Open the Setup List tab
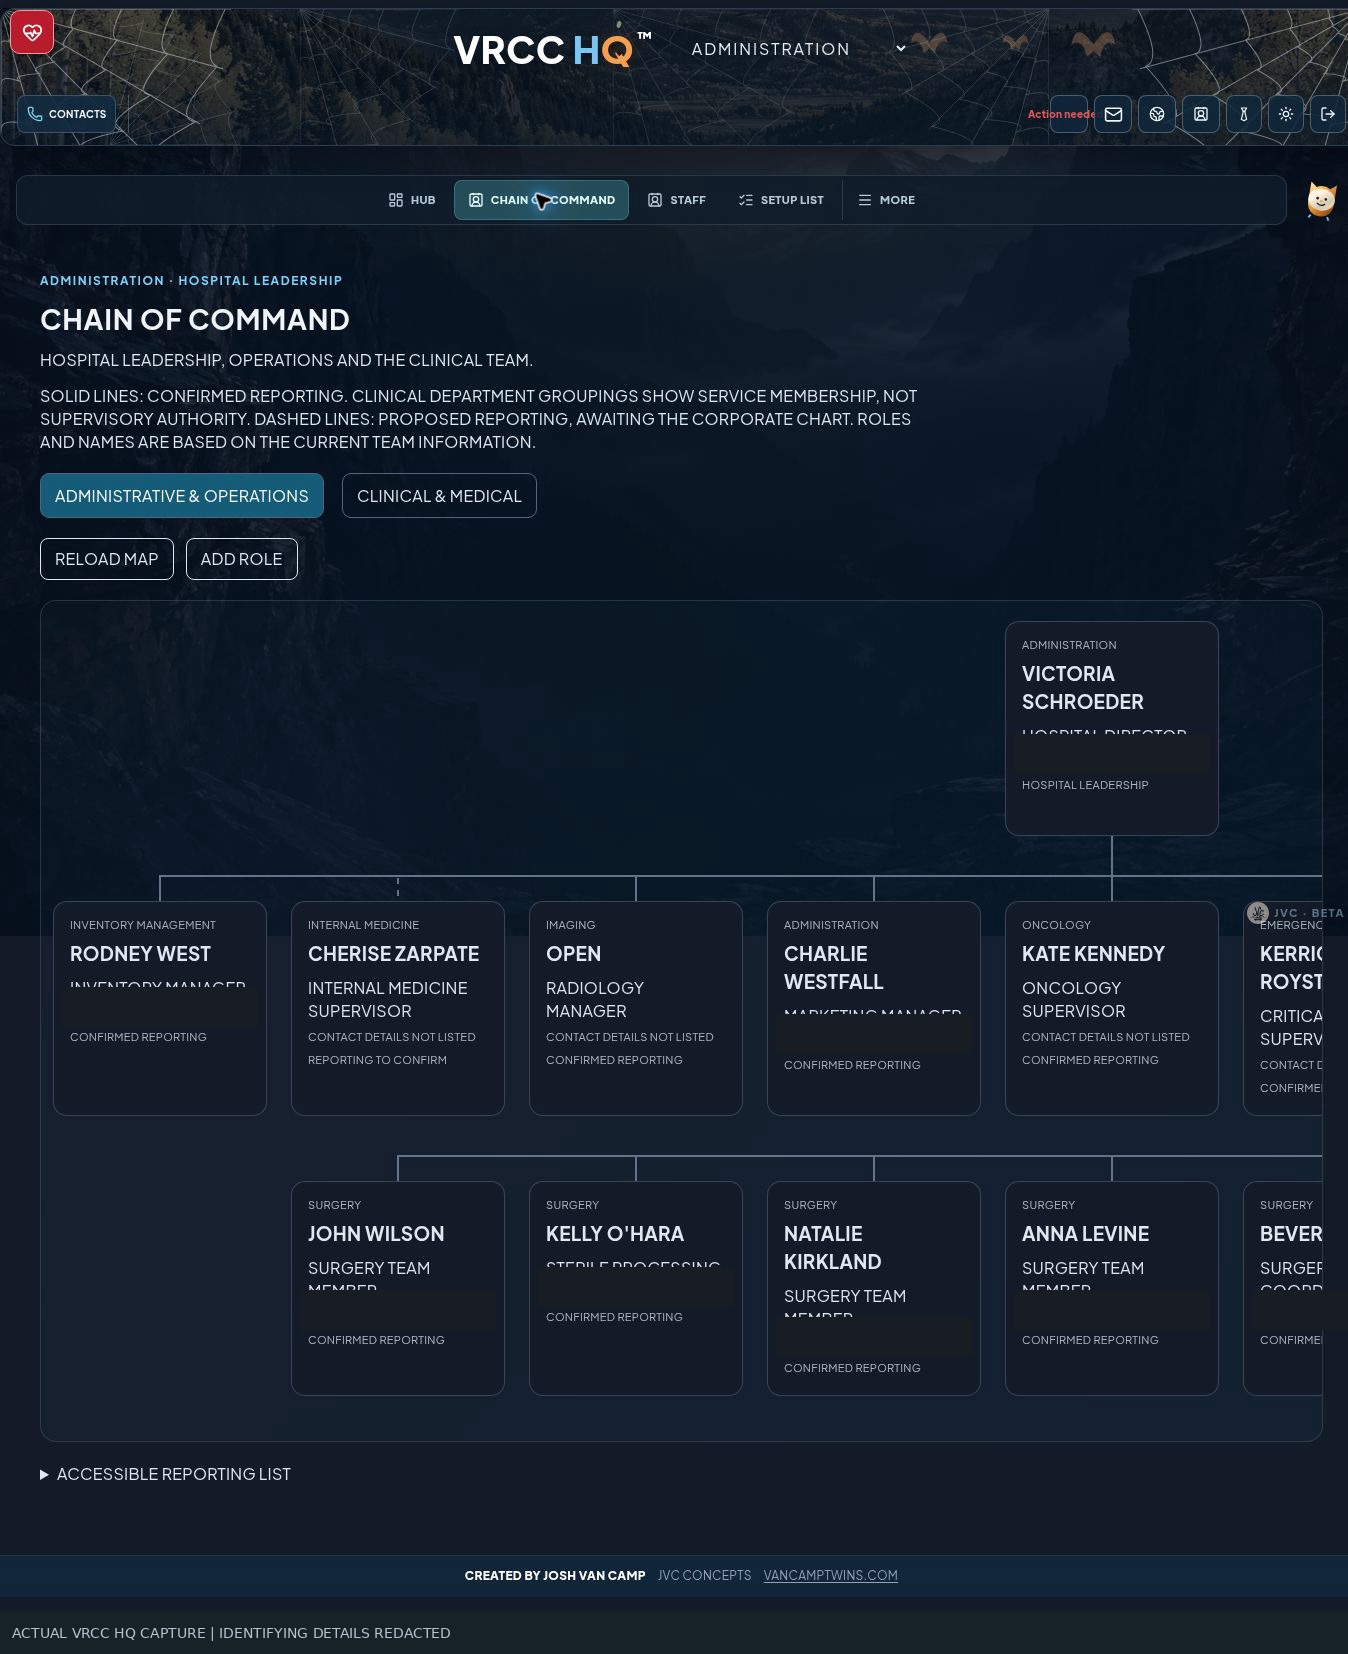 (781, 200)
